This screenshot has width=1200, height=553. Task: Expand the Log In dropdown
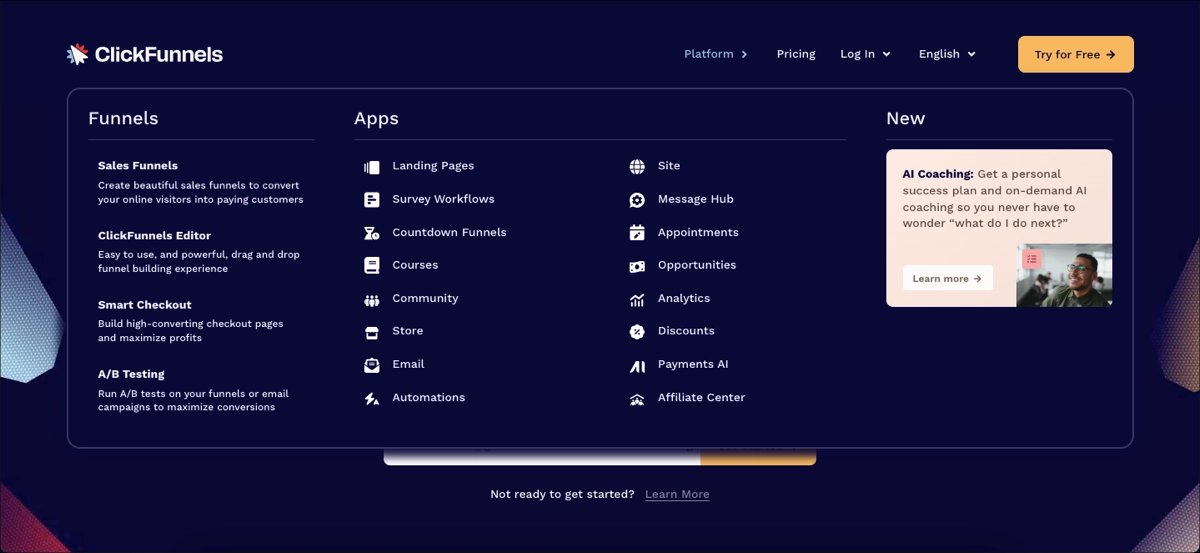[x=865, y=54]
